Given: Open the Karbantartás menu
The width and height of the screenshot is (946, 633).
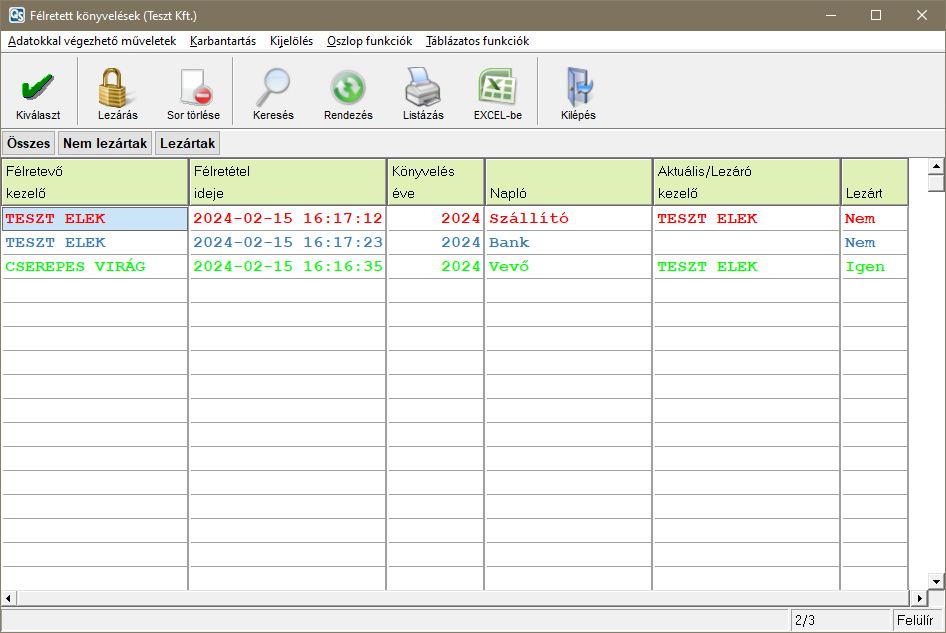Looking at the screenshot, I should coord(223,41).
